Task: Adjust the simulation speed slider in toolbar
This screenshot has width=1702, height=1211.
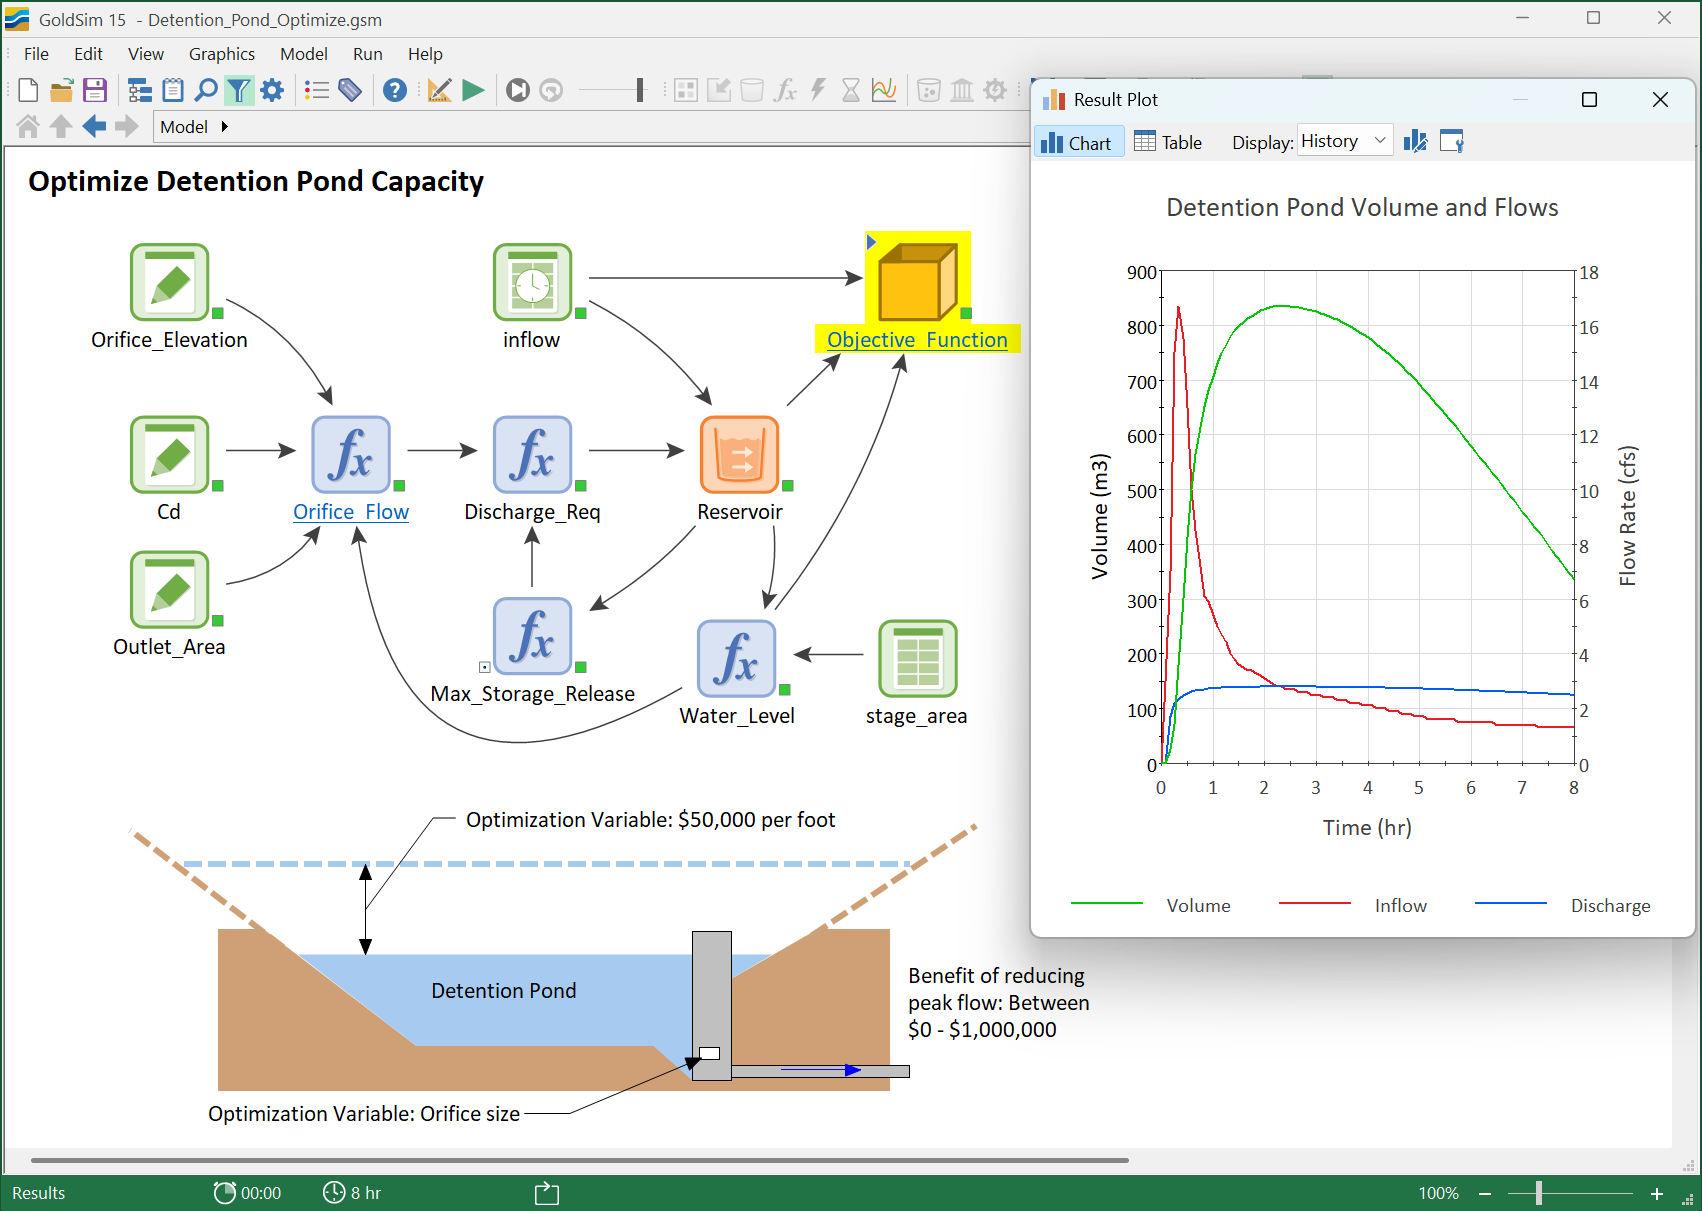Action: click(x=640, y=90)
